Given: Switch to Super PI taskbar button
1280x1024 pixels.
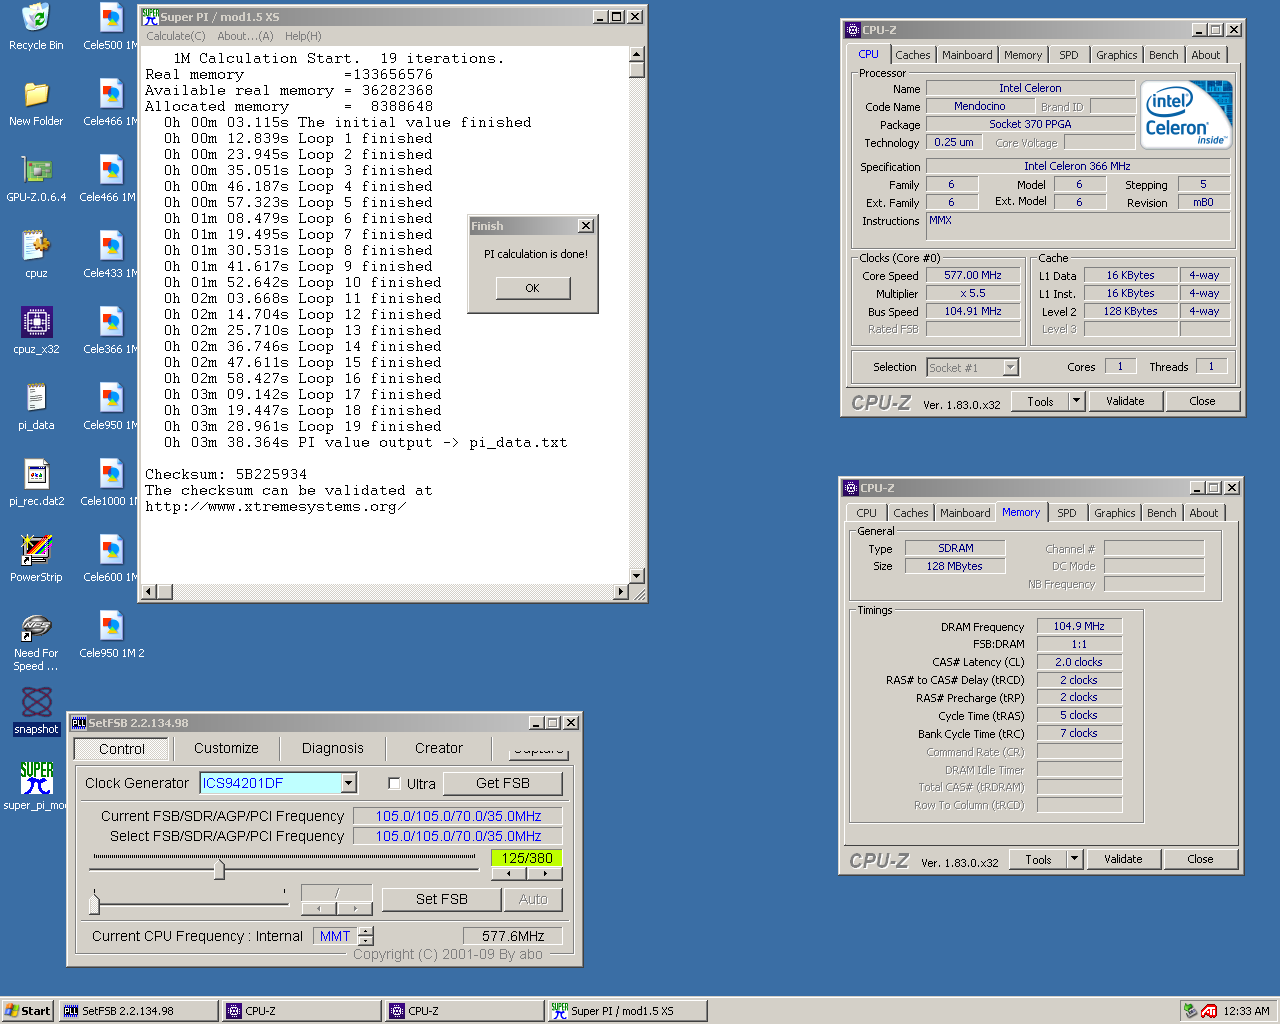Looking at the screenshot, I should (x=627, y=1011).
